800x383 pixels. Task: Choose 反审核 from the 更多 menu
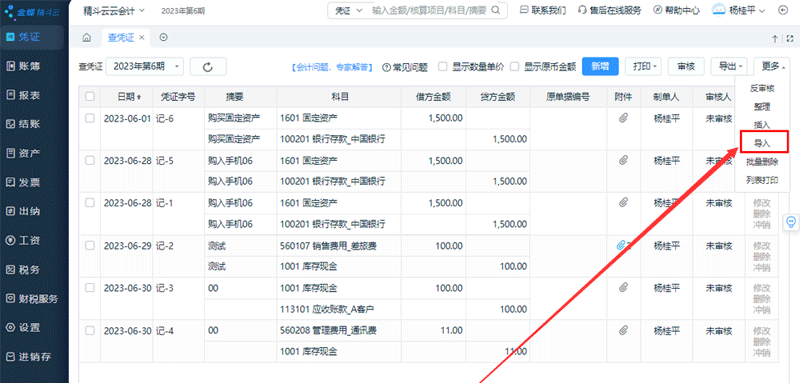762,88
